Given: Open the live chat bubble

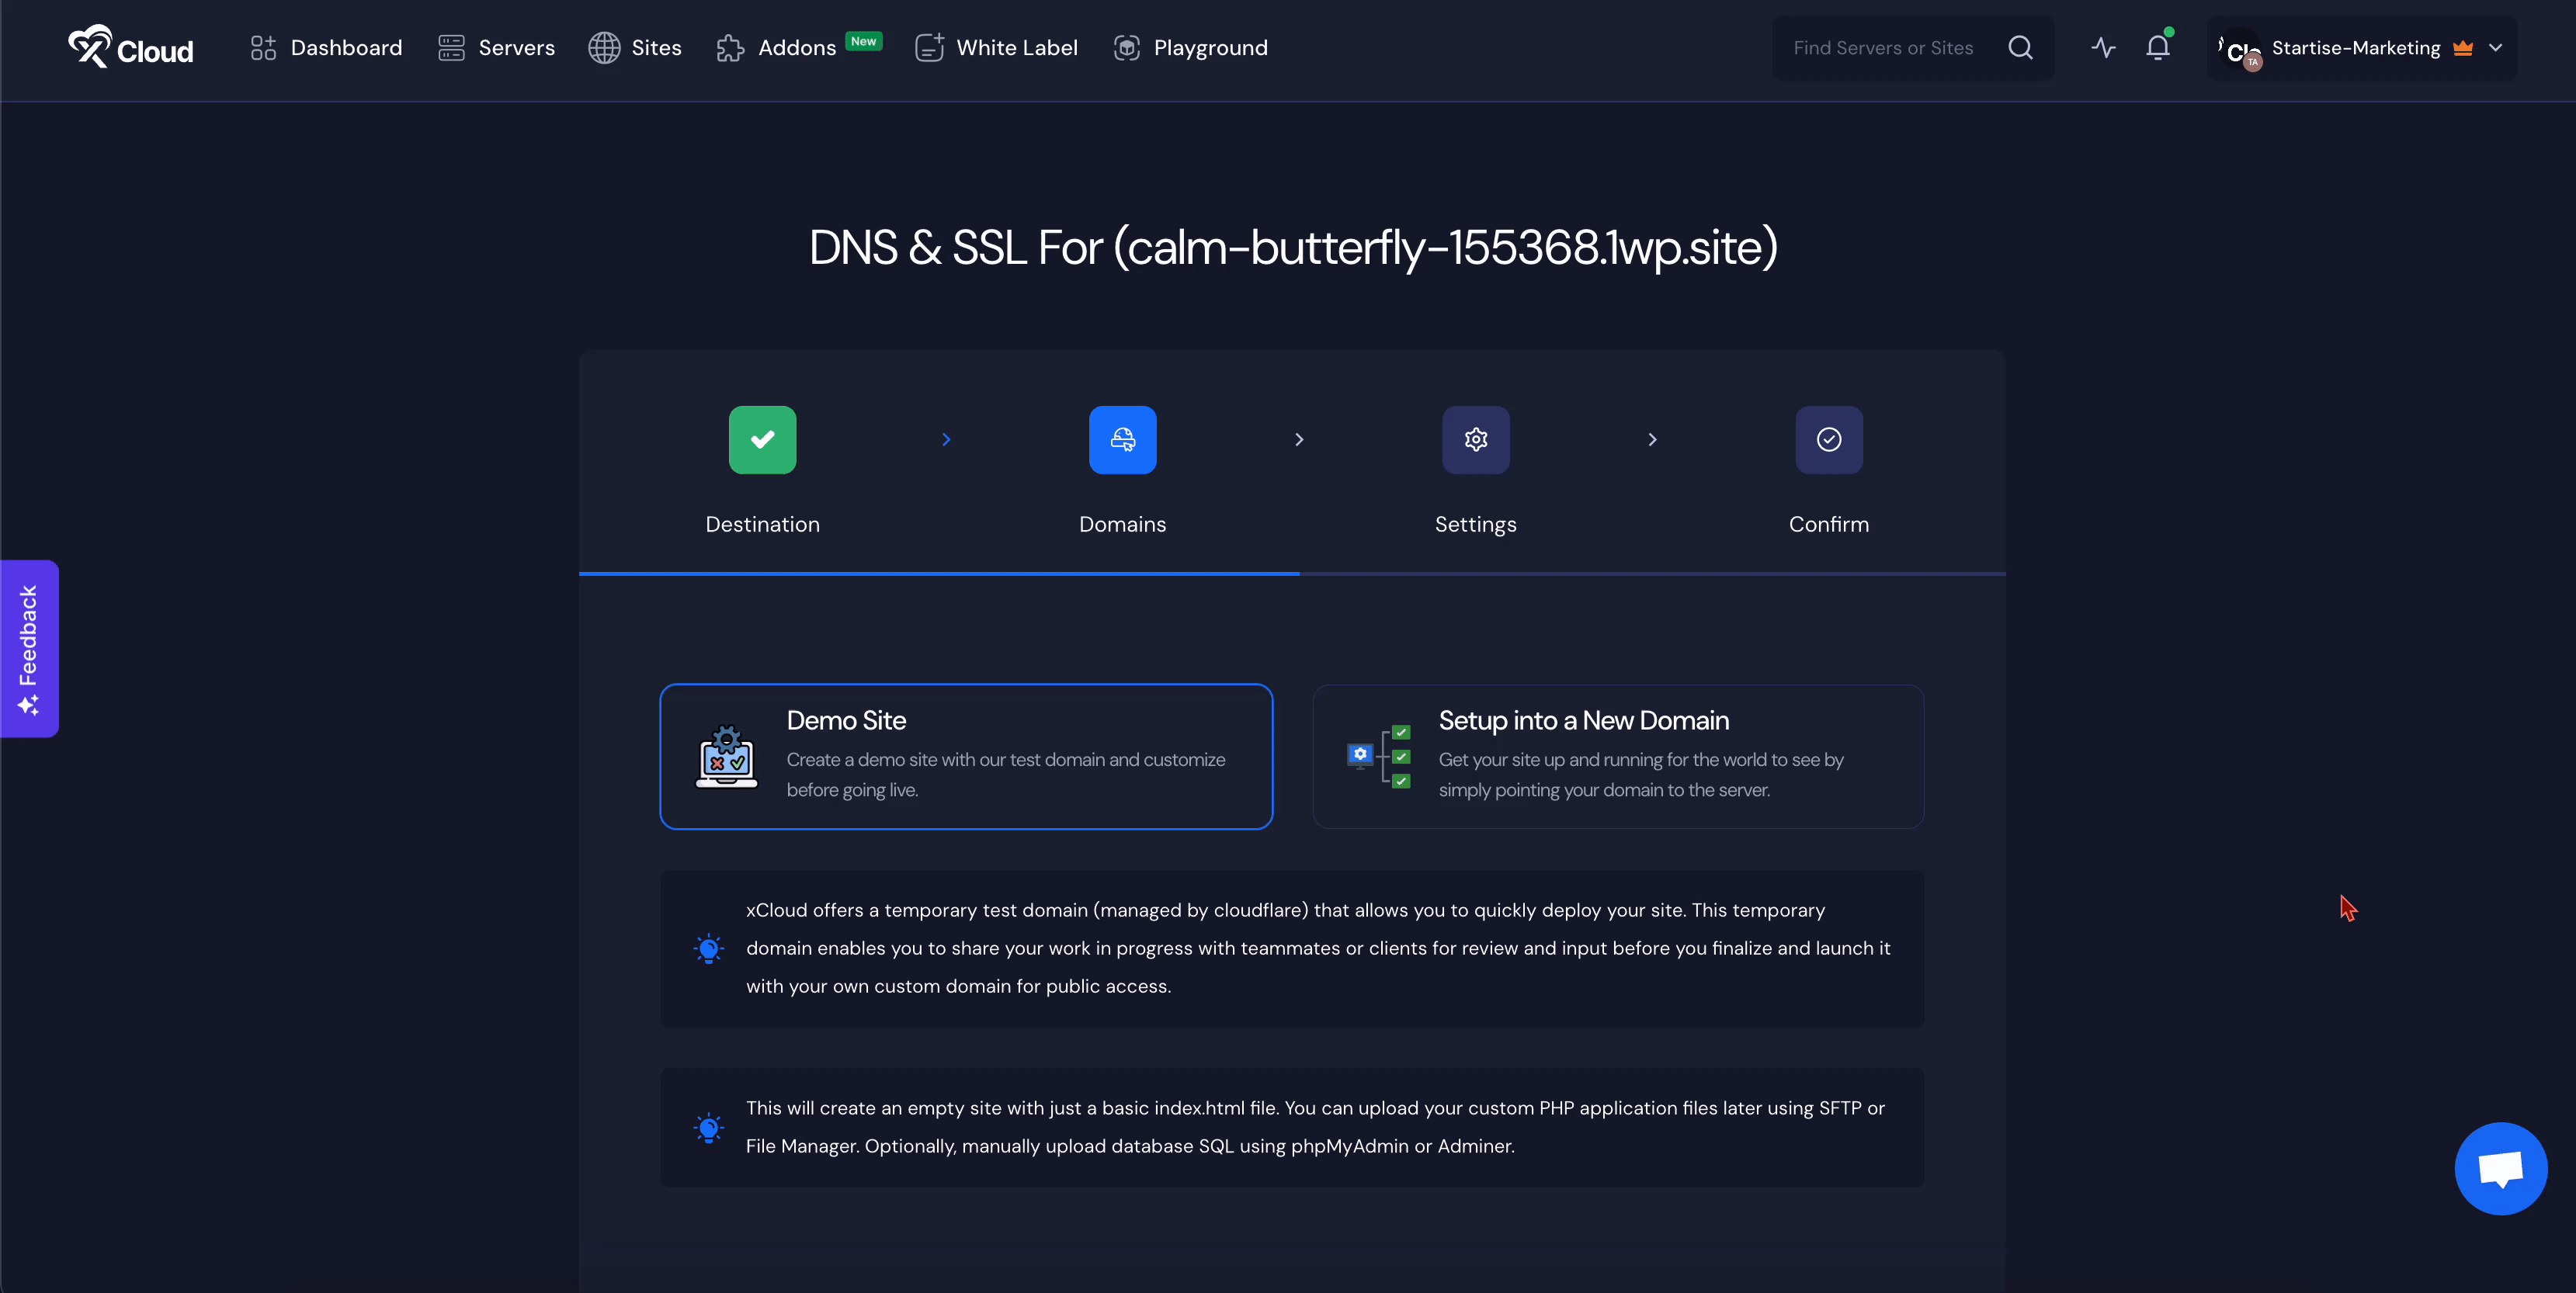Looking at the screenshot, I should click(x=2500, y=1168).
